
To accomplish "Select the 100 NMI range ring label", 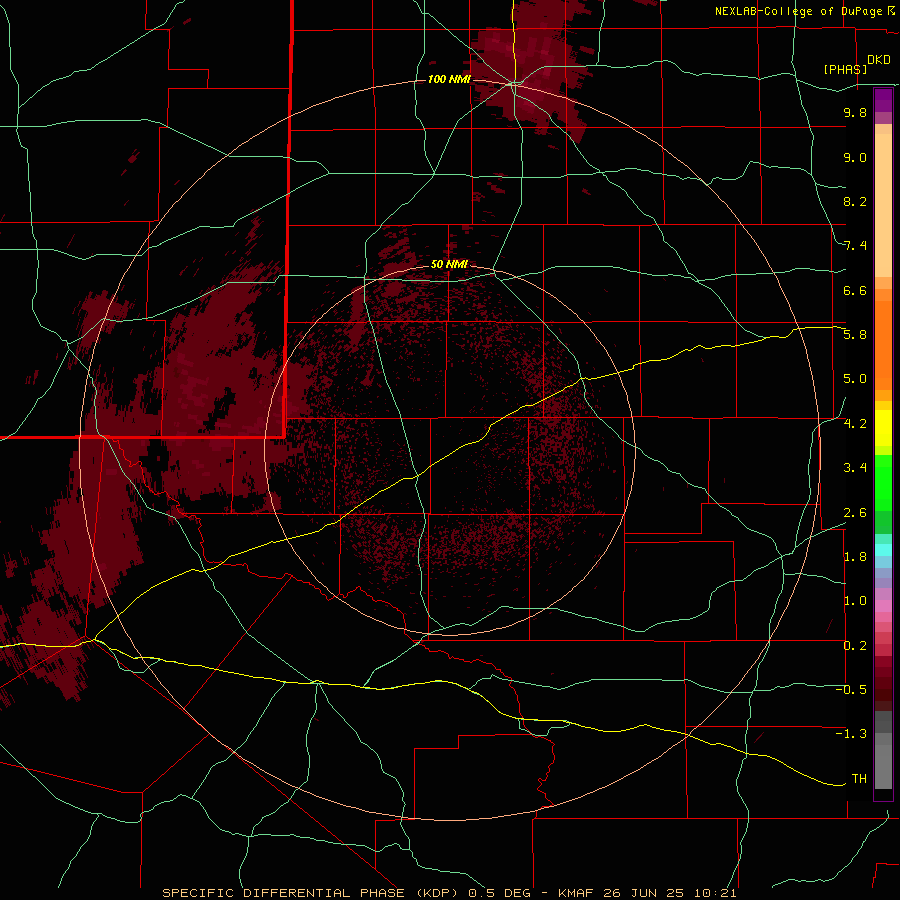I will [449, 79].
